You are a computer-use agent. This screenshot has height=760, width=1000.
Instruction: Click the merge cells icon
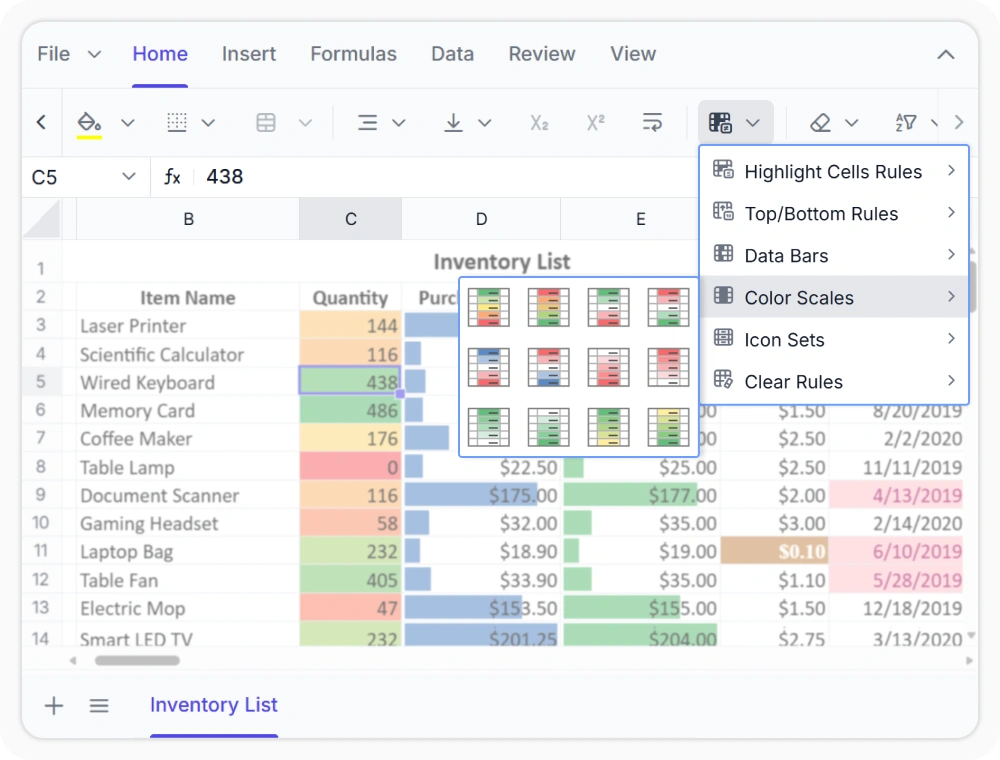[x=266, y=122]
